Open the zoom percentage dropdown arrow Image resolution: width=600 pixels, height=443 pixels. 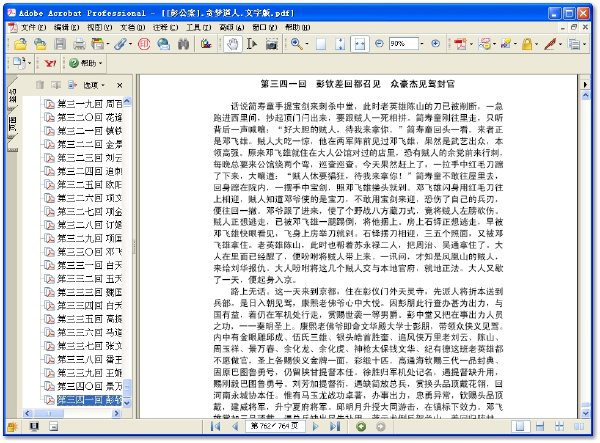click(x=422, y=44)
